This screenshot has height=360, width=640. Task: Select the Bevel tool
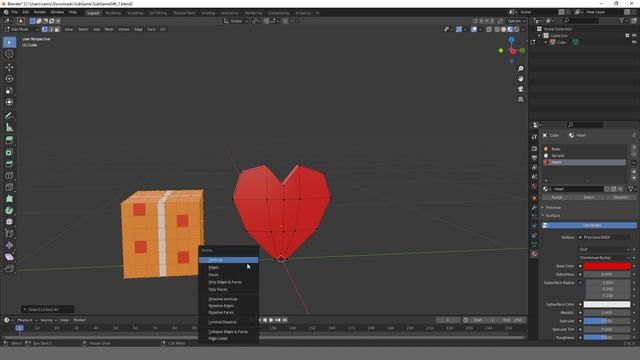9,164
